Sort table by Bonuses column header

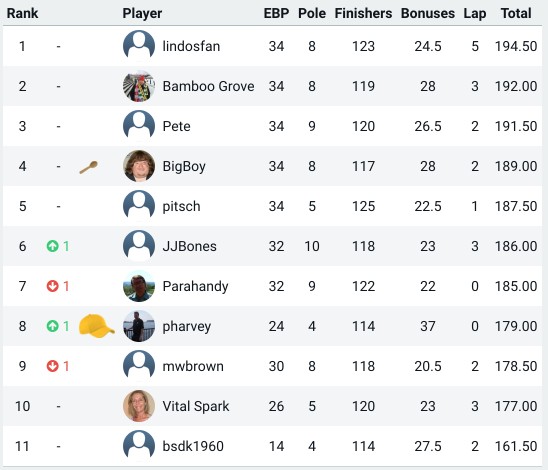click(428, 13)
